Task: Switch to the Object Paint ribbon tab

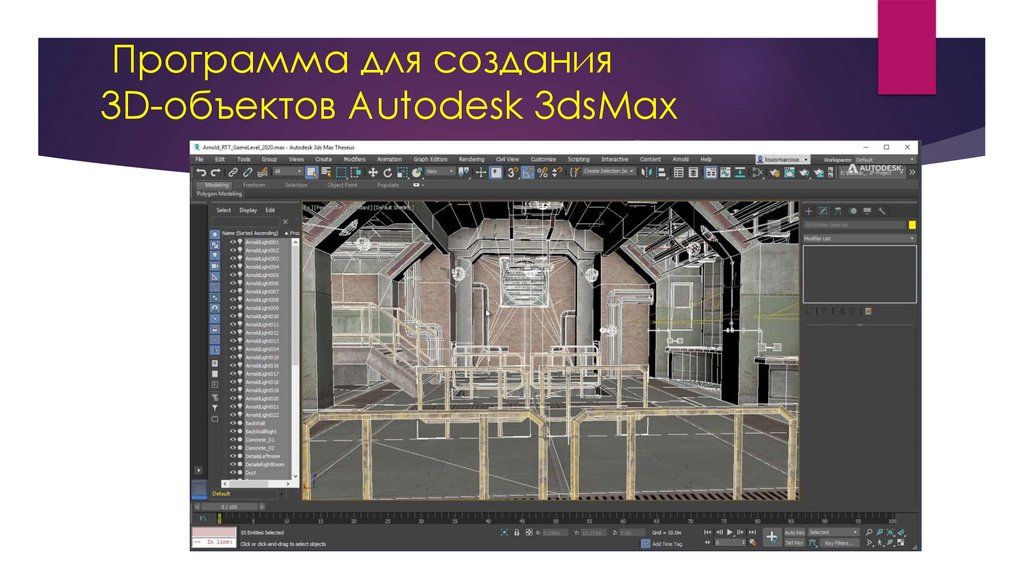Action: click(x=342, y=185)
